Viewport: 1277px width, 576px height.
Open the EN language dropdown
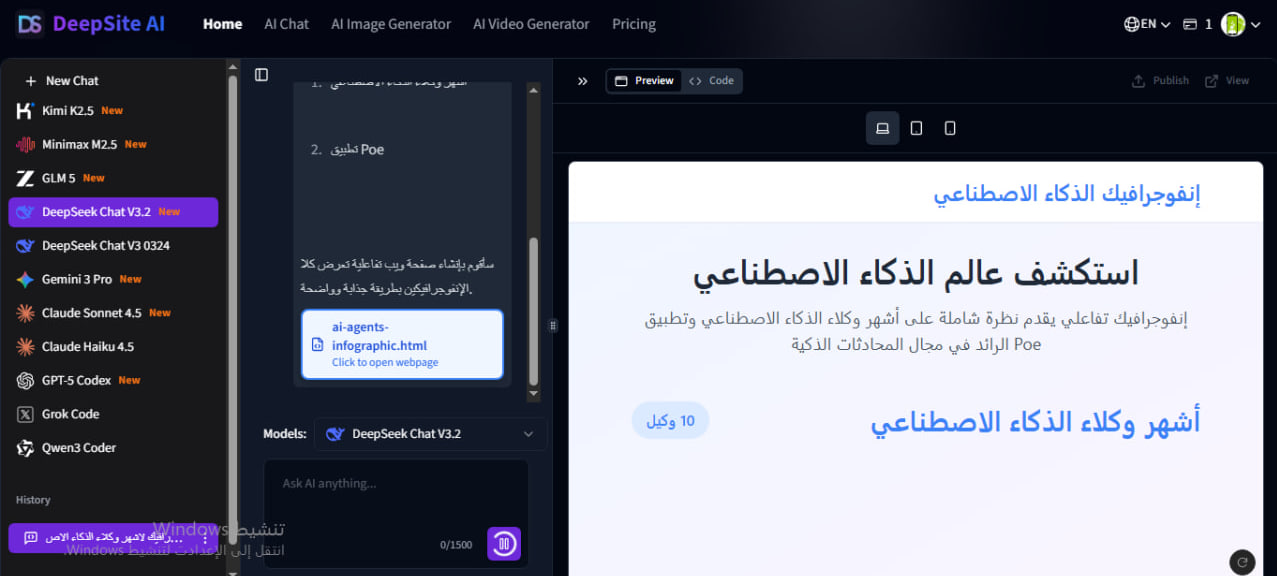pos(1145,23)
